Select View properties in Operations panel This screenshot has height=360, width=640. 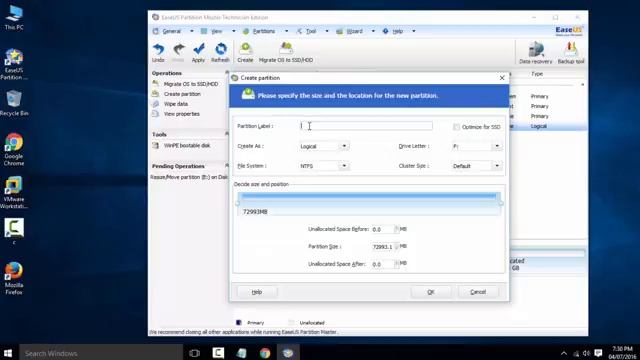pyautogui.click(x=182, y=114)
